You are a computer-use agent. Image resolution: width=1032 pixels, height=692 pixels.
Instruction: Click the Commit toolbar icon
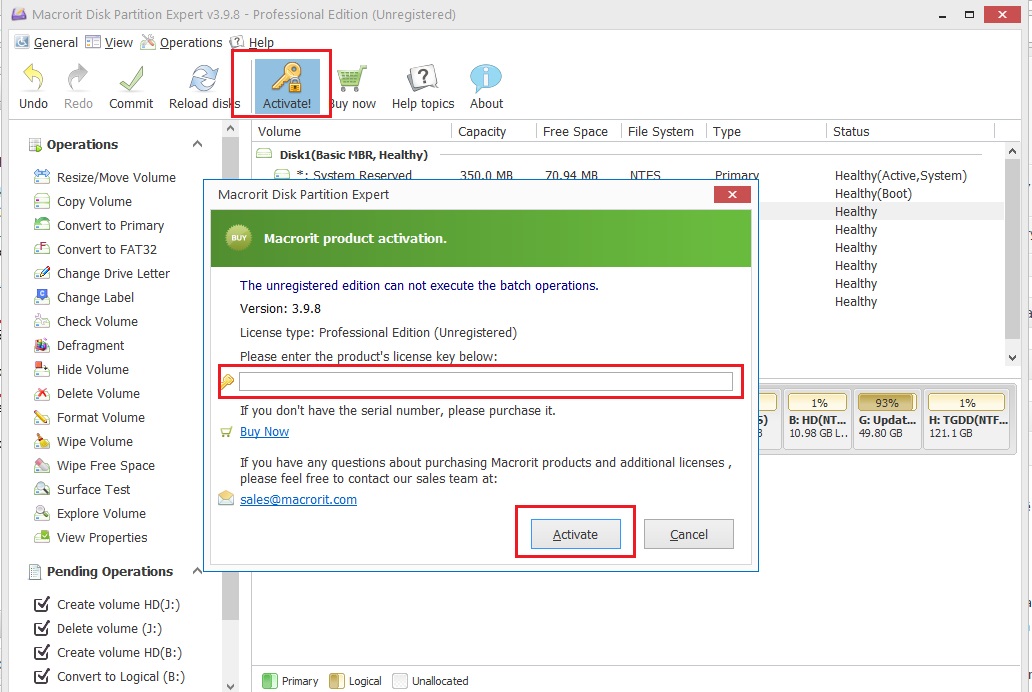coord(130,85)
